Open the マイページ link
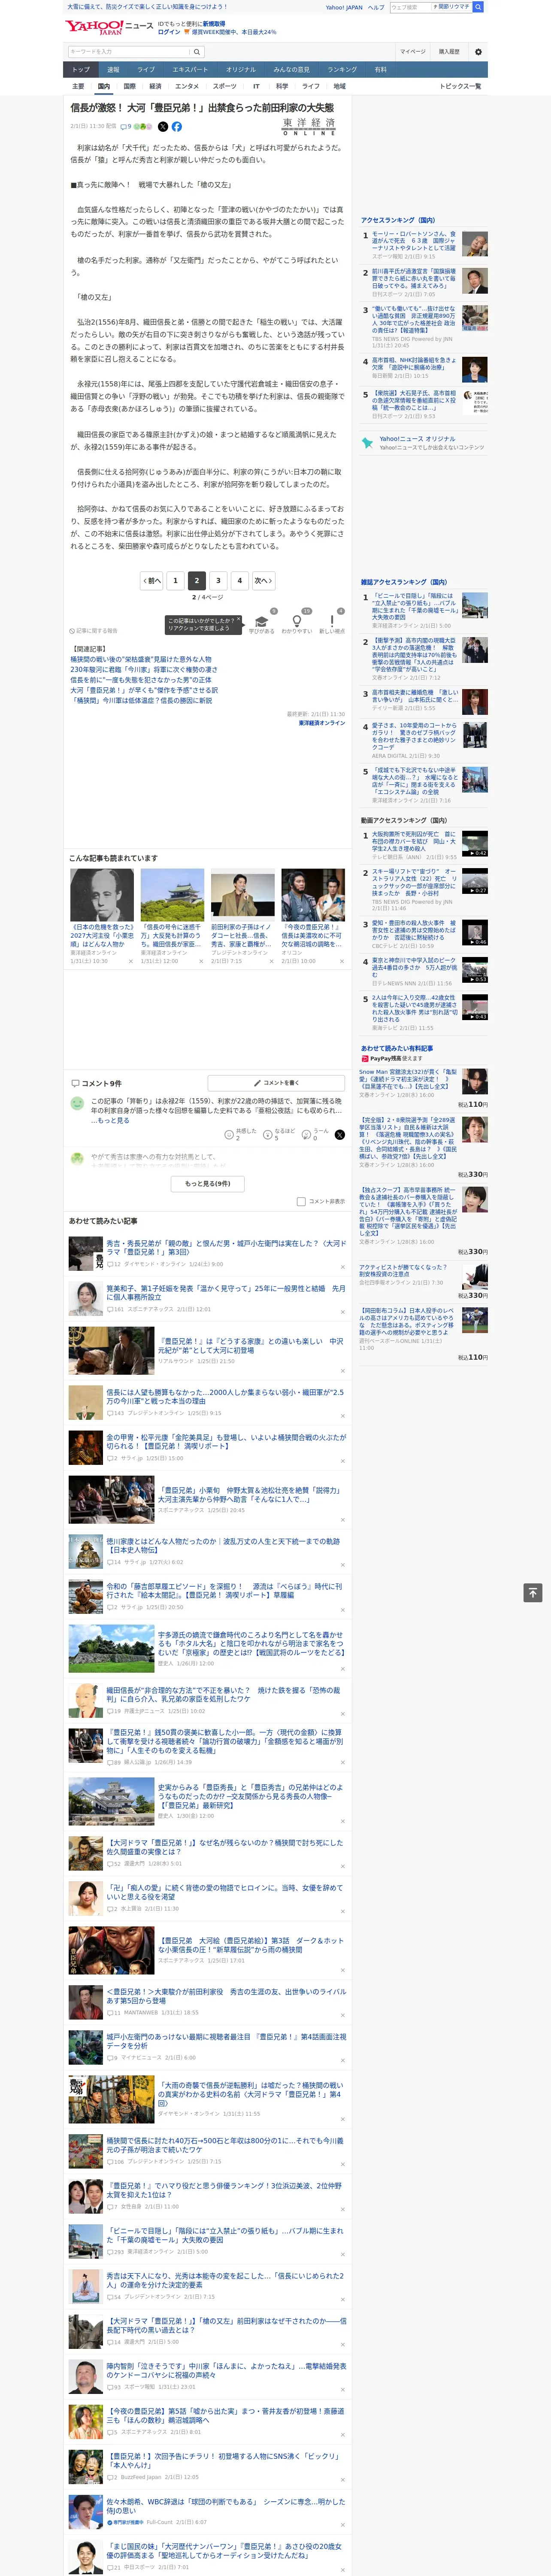551x2576 pixels. click(x=413, y=52)
